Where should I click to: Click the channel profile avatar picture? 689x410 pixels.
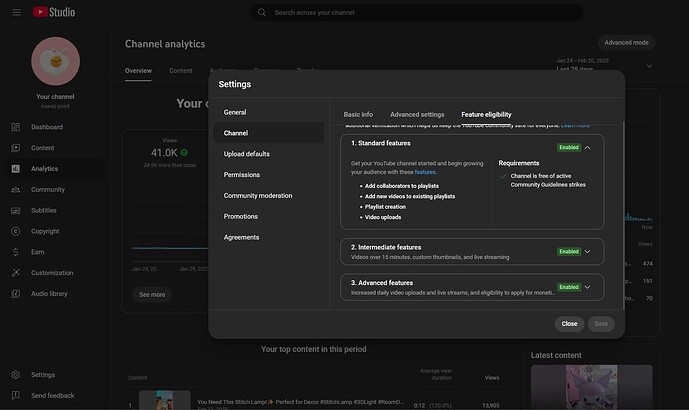(x=55, y=62)
